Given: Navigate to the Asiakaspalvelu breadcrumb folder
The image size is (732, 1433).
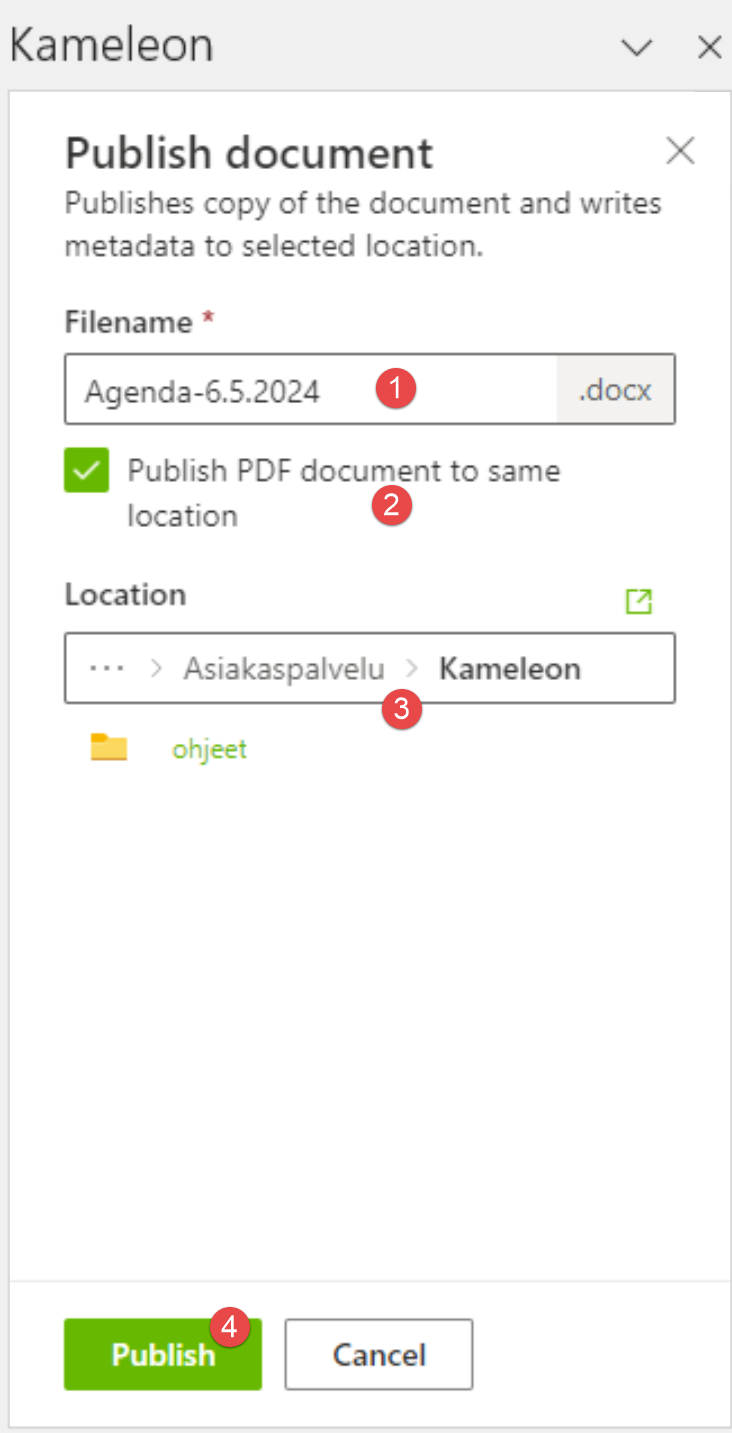Looking at the screenshot, I should tap(283, 668).
